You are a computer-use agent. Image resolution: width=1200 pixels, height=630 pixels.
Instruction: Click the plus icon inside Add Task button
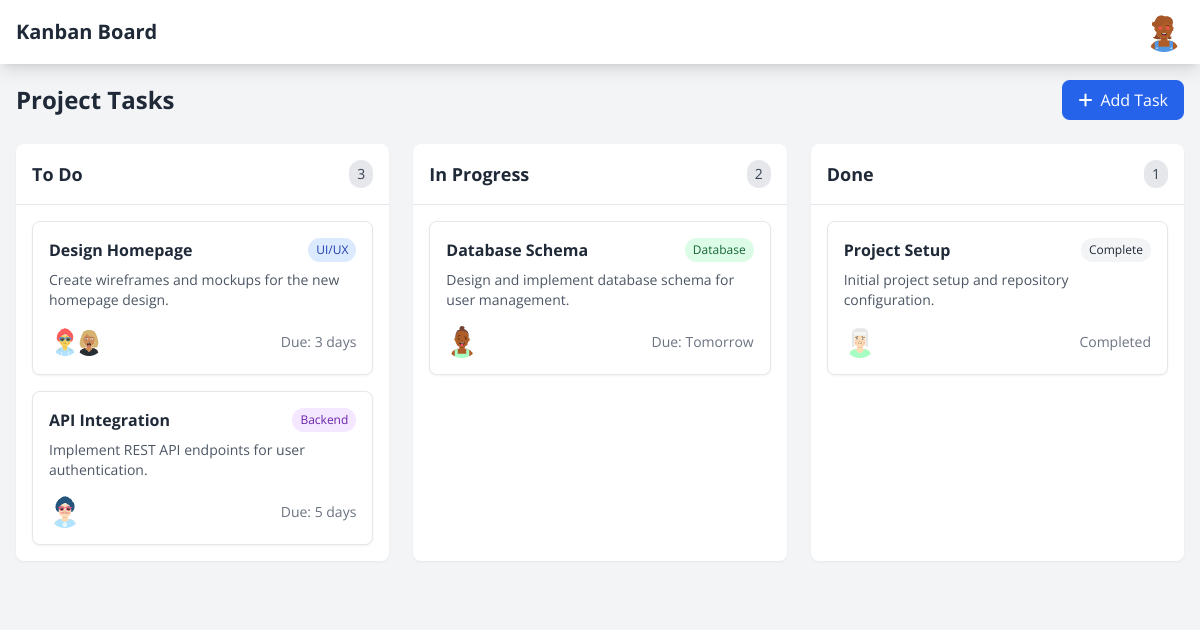point(1085,100)
